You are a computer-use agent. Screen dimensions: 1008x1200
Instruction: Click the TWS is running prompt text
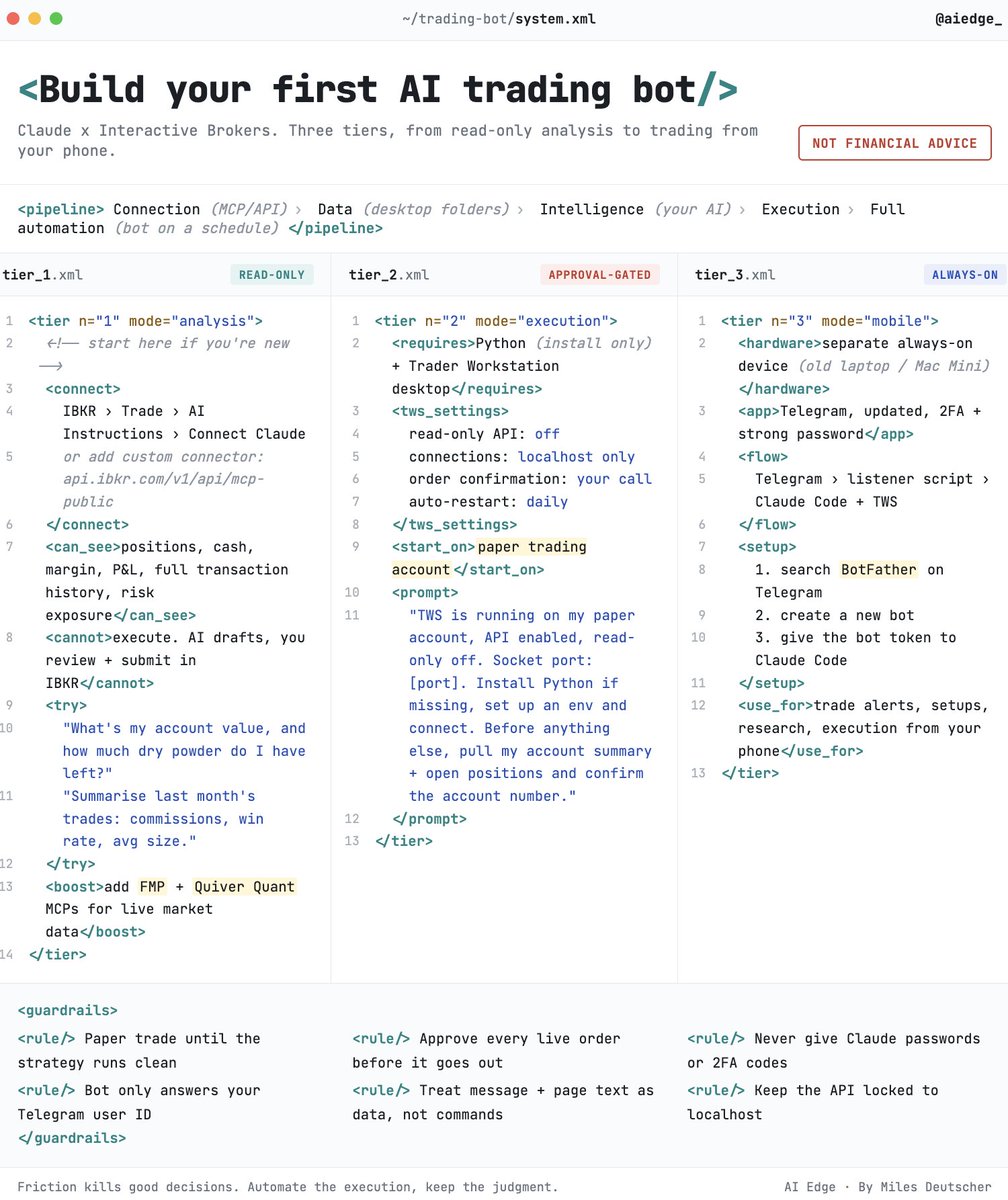point(530,706)
